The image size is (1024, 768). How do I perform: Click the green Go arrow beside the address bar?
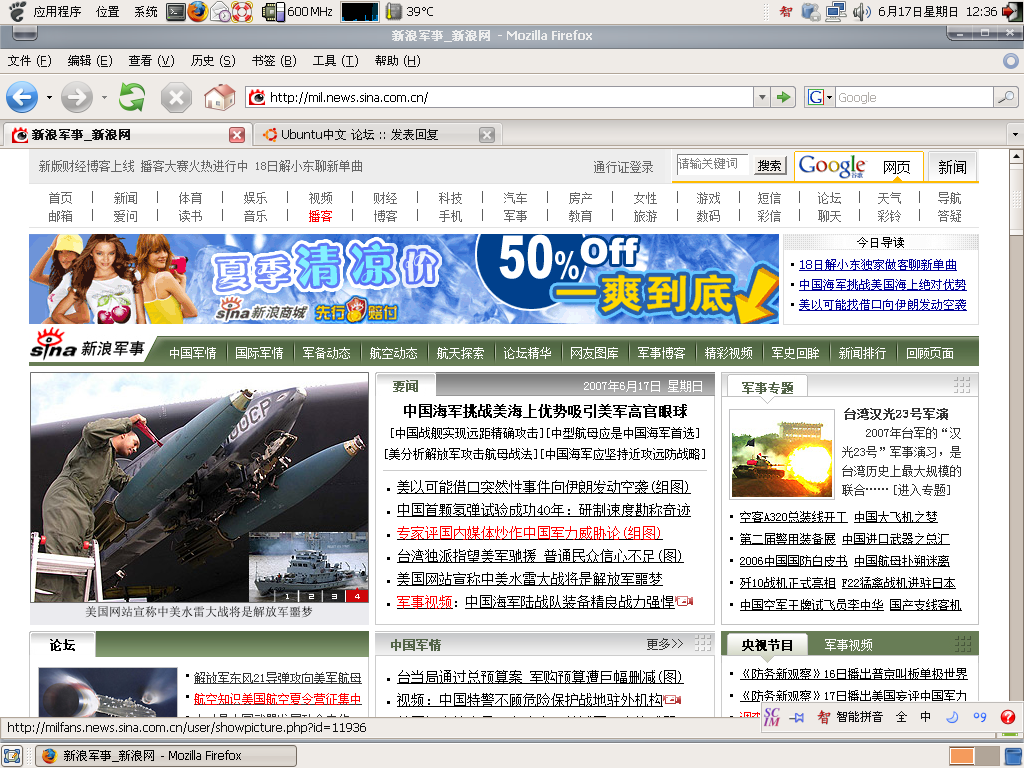(x=782, y=97)
